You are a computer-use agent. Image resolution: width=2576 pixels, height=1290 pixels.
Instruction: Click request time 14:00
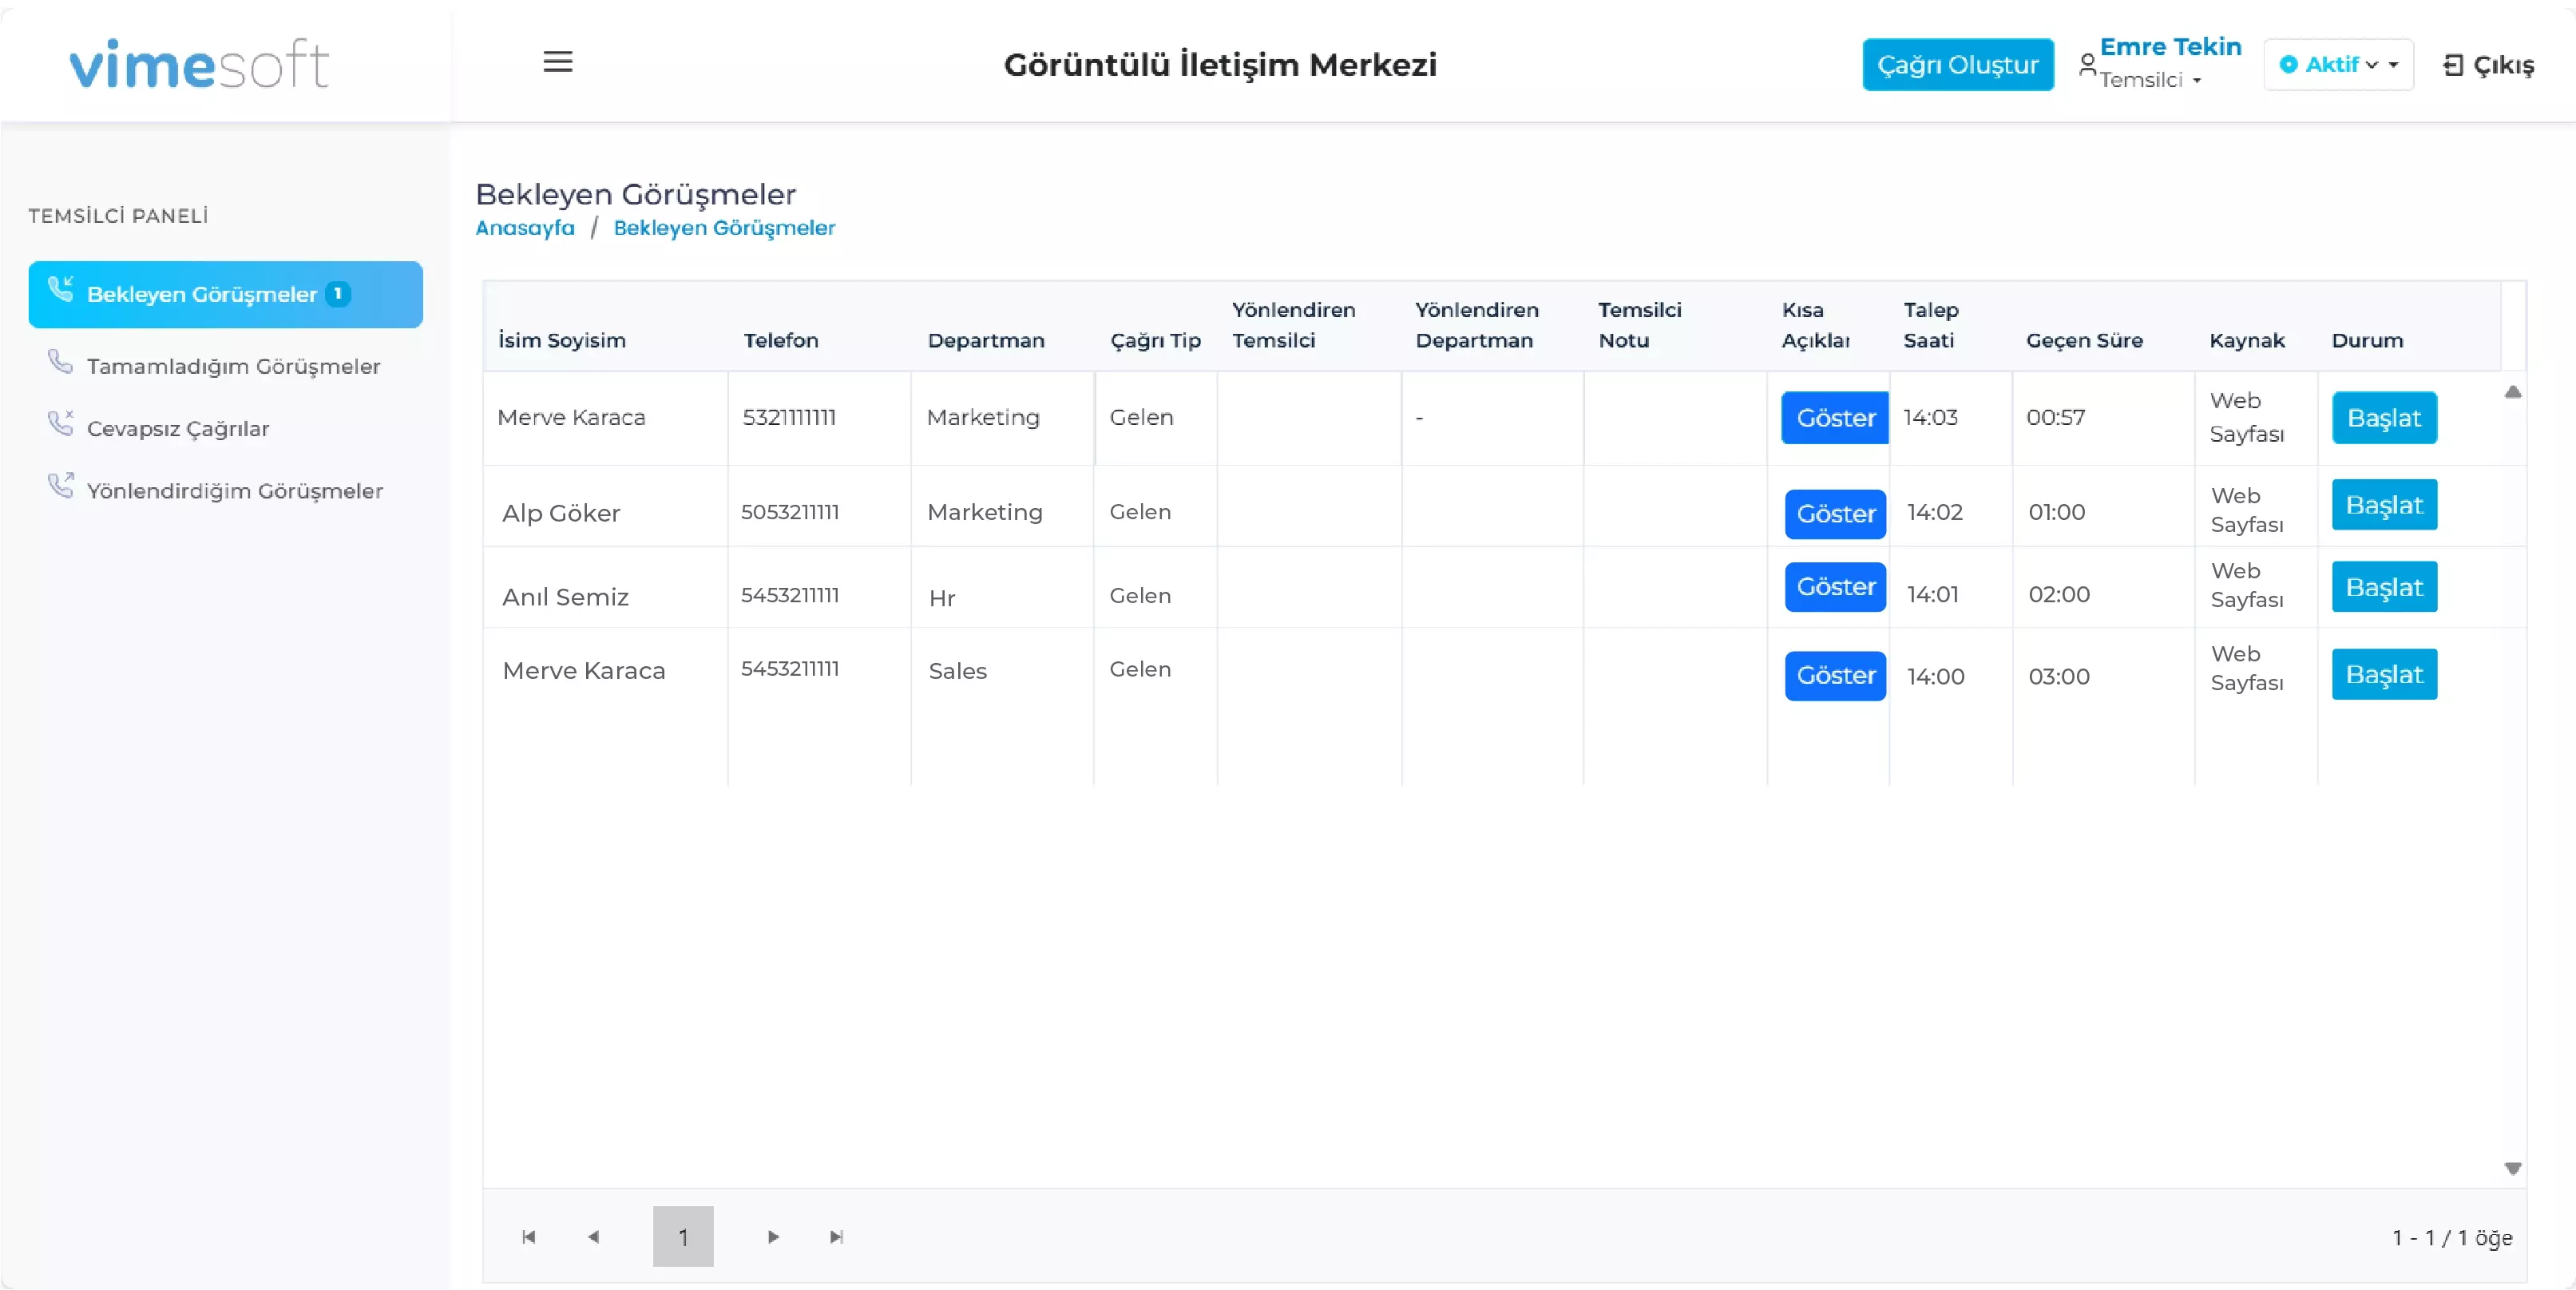point(1936,676)
